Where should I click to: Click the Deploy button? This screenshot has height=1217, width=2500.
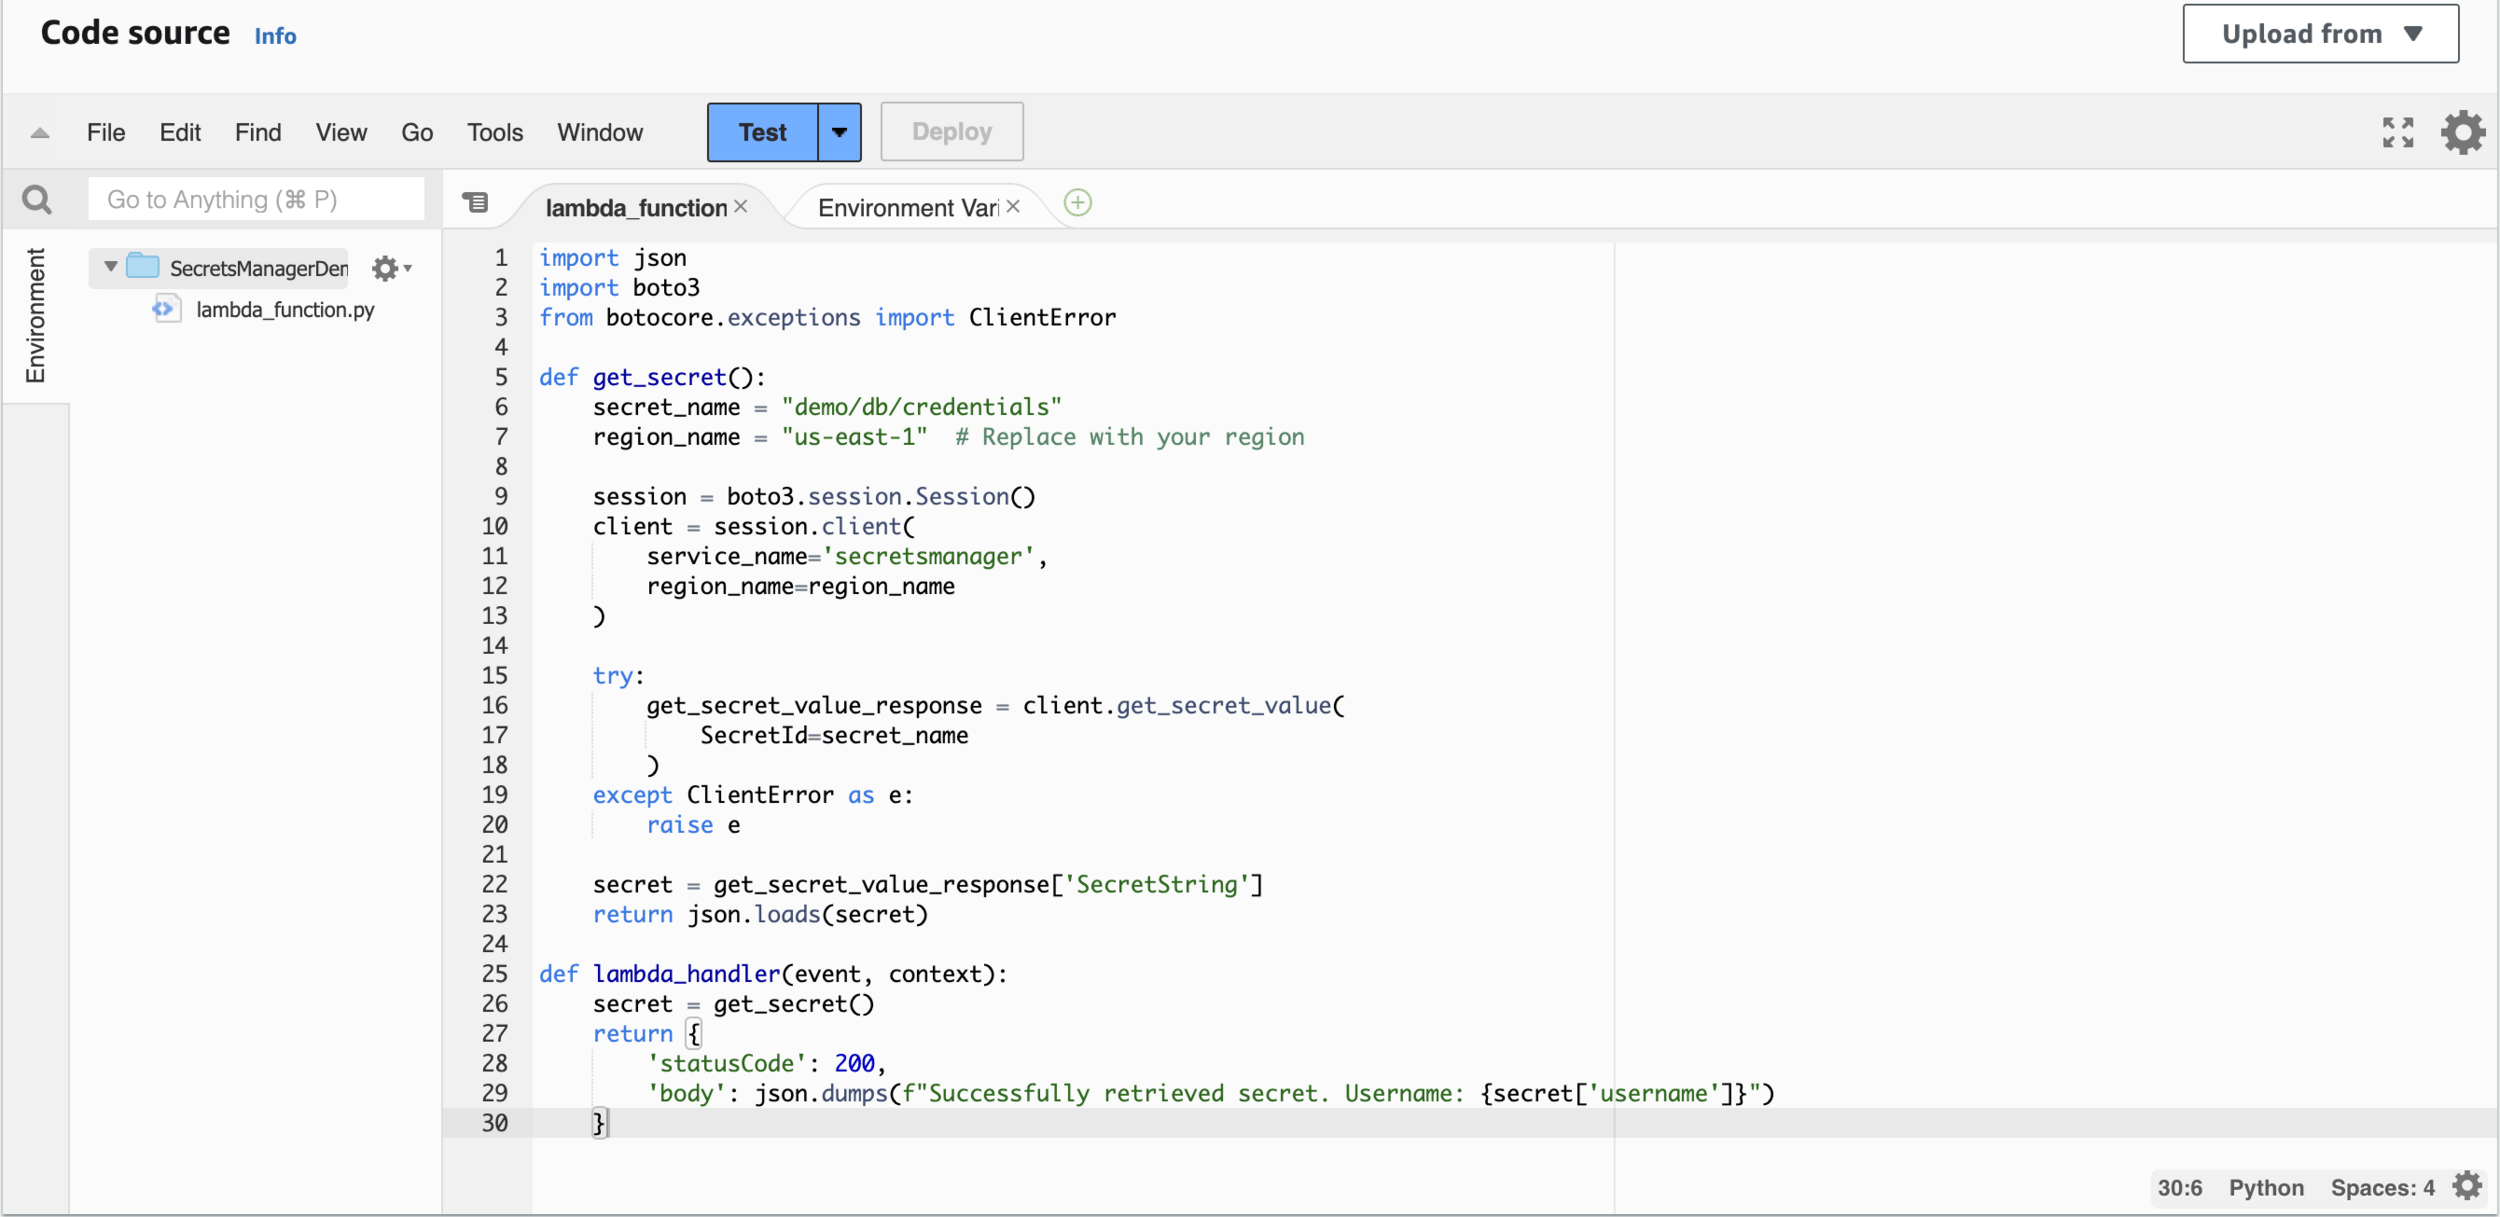point(951,132)
